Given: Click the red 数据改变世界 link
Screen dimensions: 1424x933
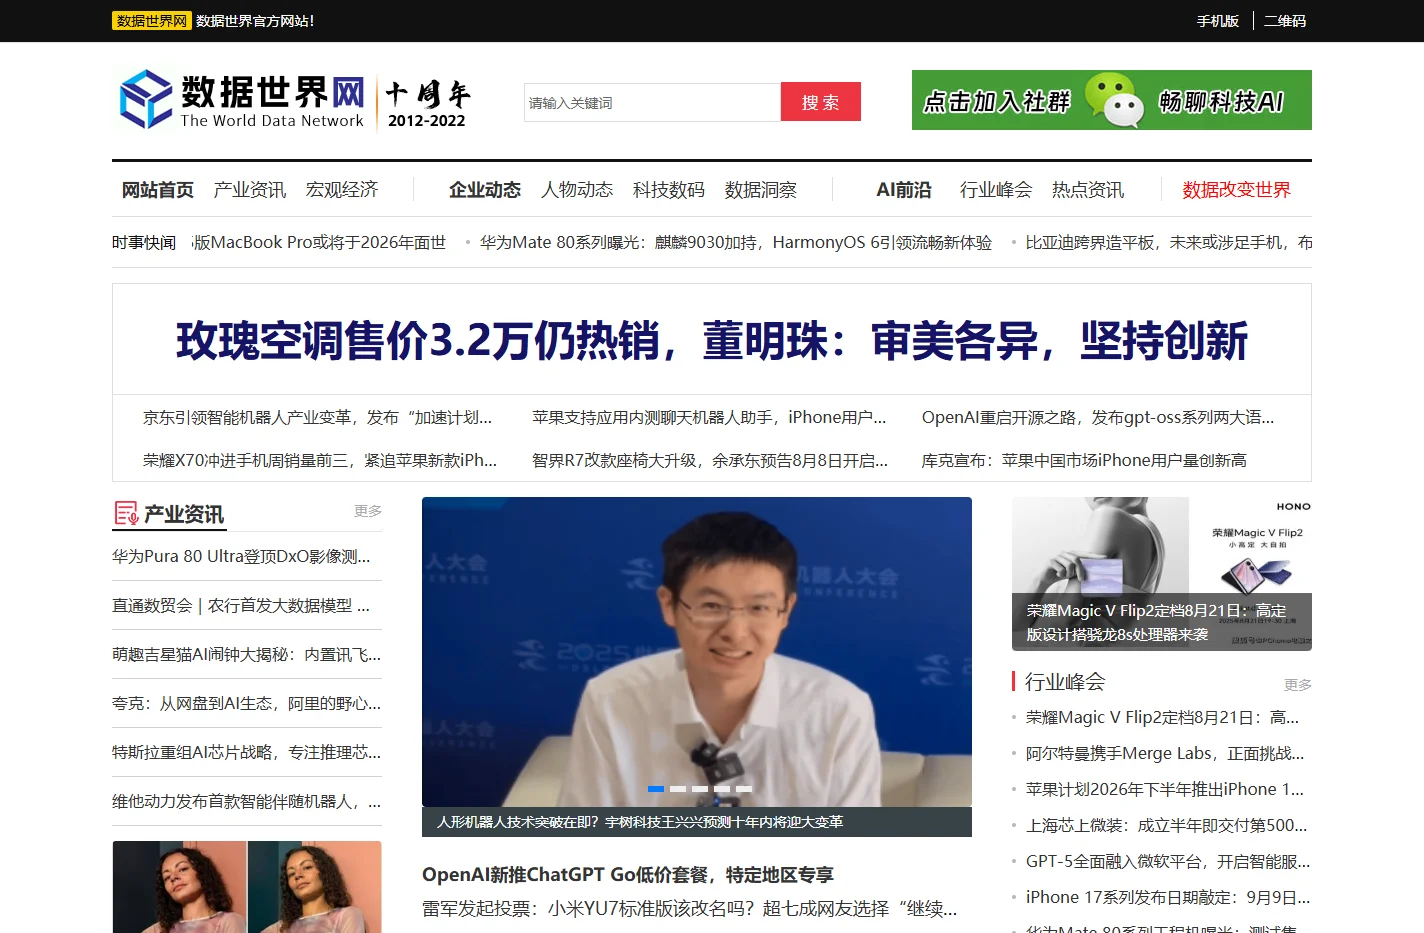Looking at the screenshot, I should coord(1237,190).
